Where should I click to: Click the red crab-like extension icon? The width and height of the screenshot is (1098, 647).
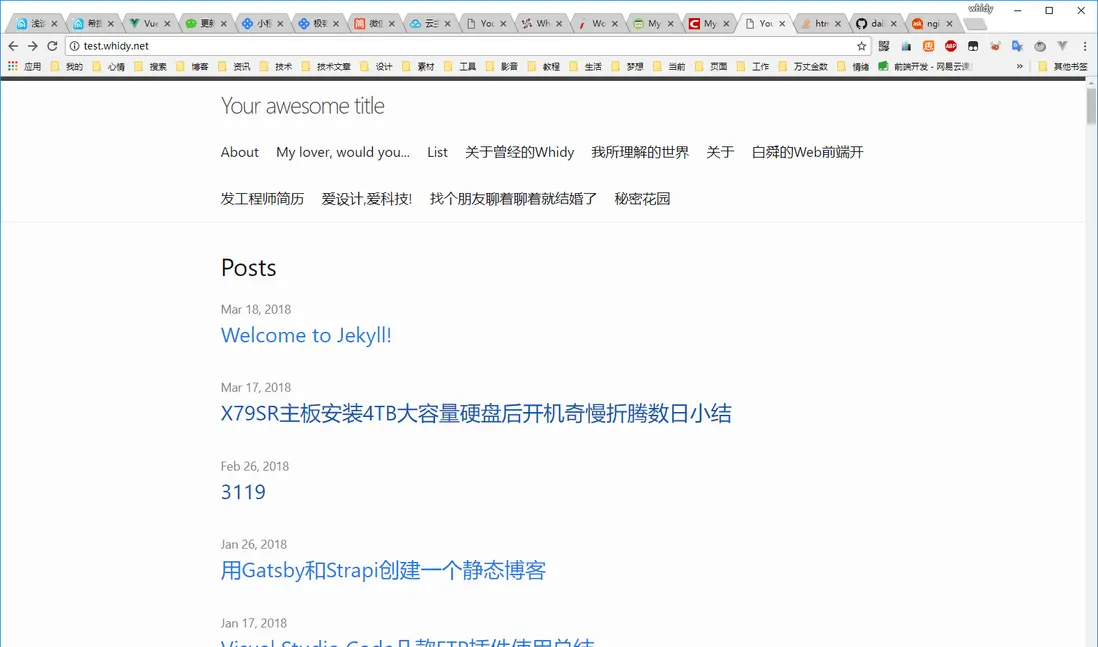(995, 46)
